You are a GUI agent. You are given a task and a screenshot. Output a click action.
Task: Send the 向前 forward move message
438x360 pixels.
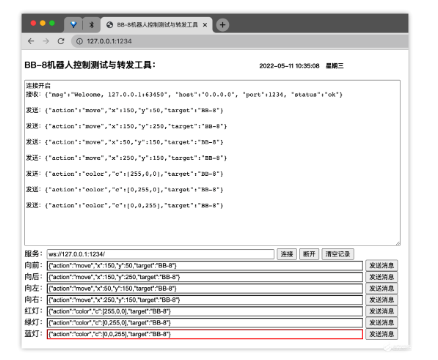click(381, 266)
